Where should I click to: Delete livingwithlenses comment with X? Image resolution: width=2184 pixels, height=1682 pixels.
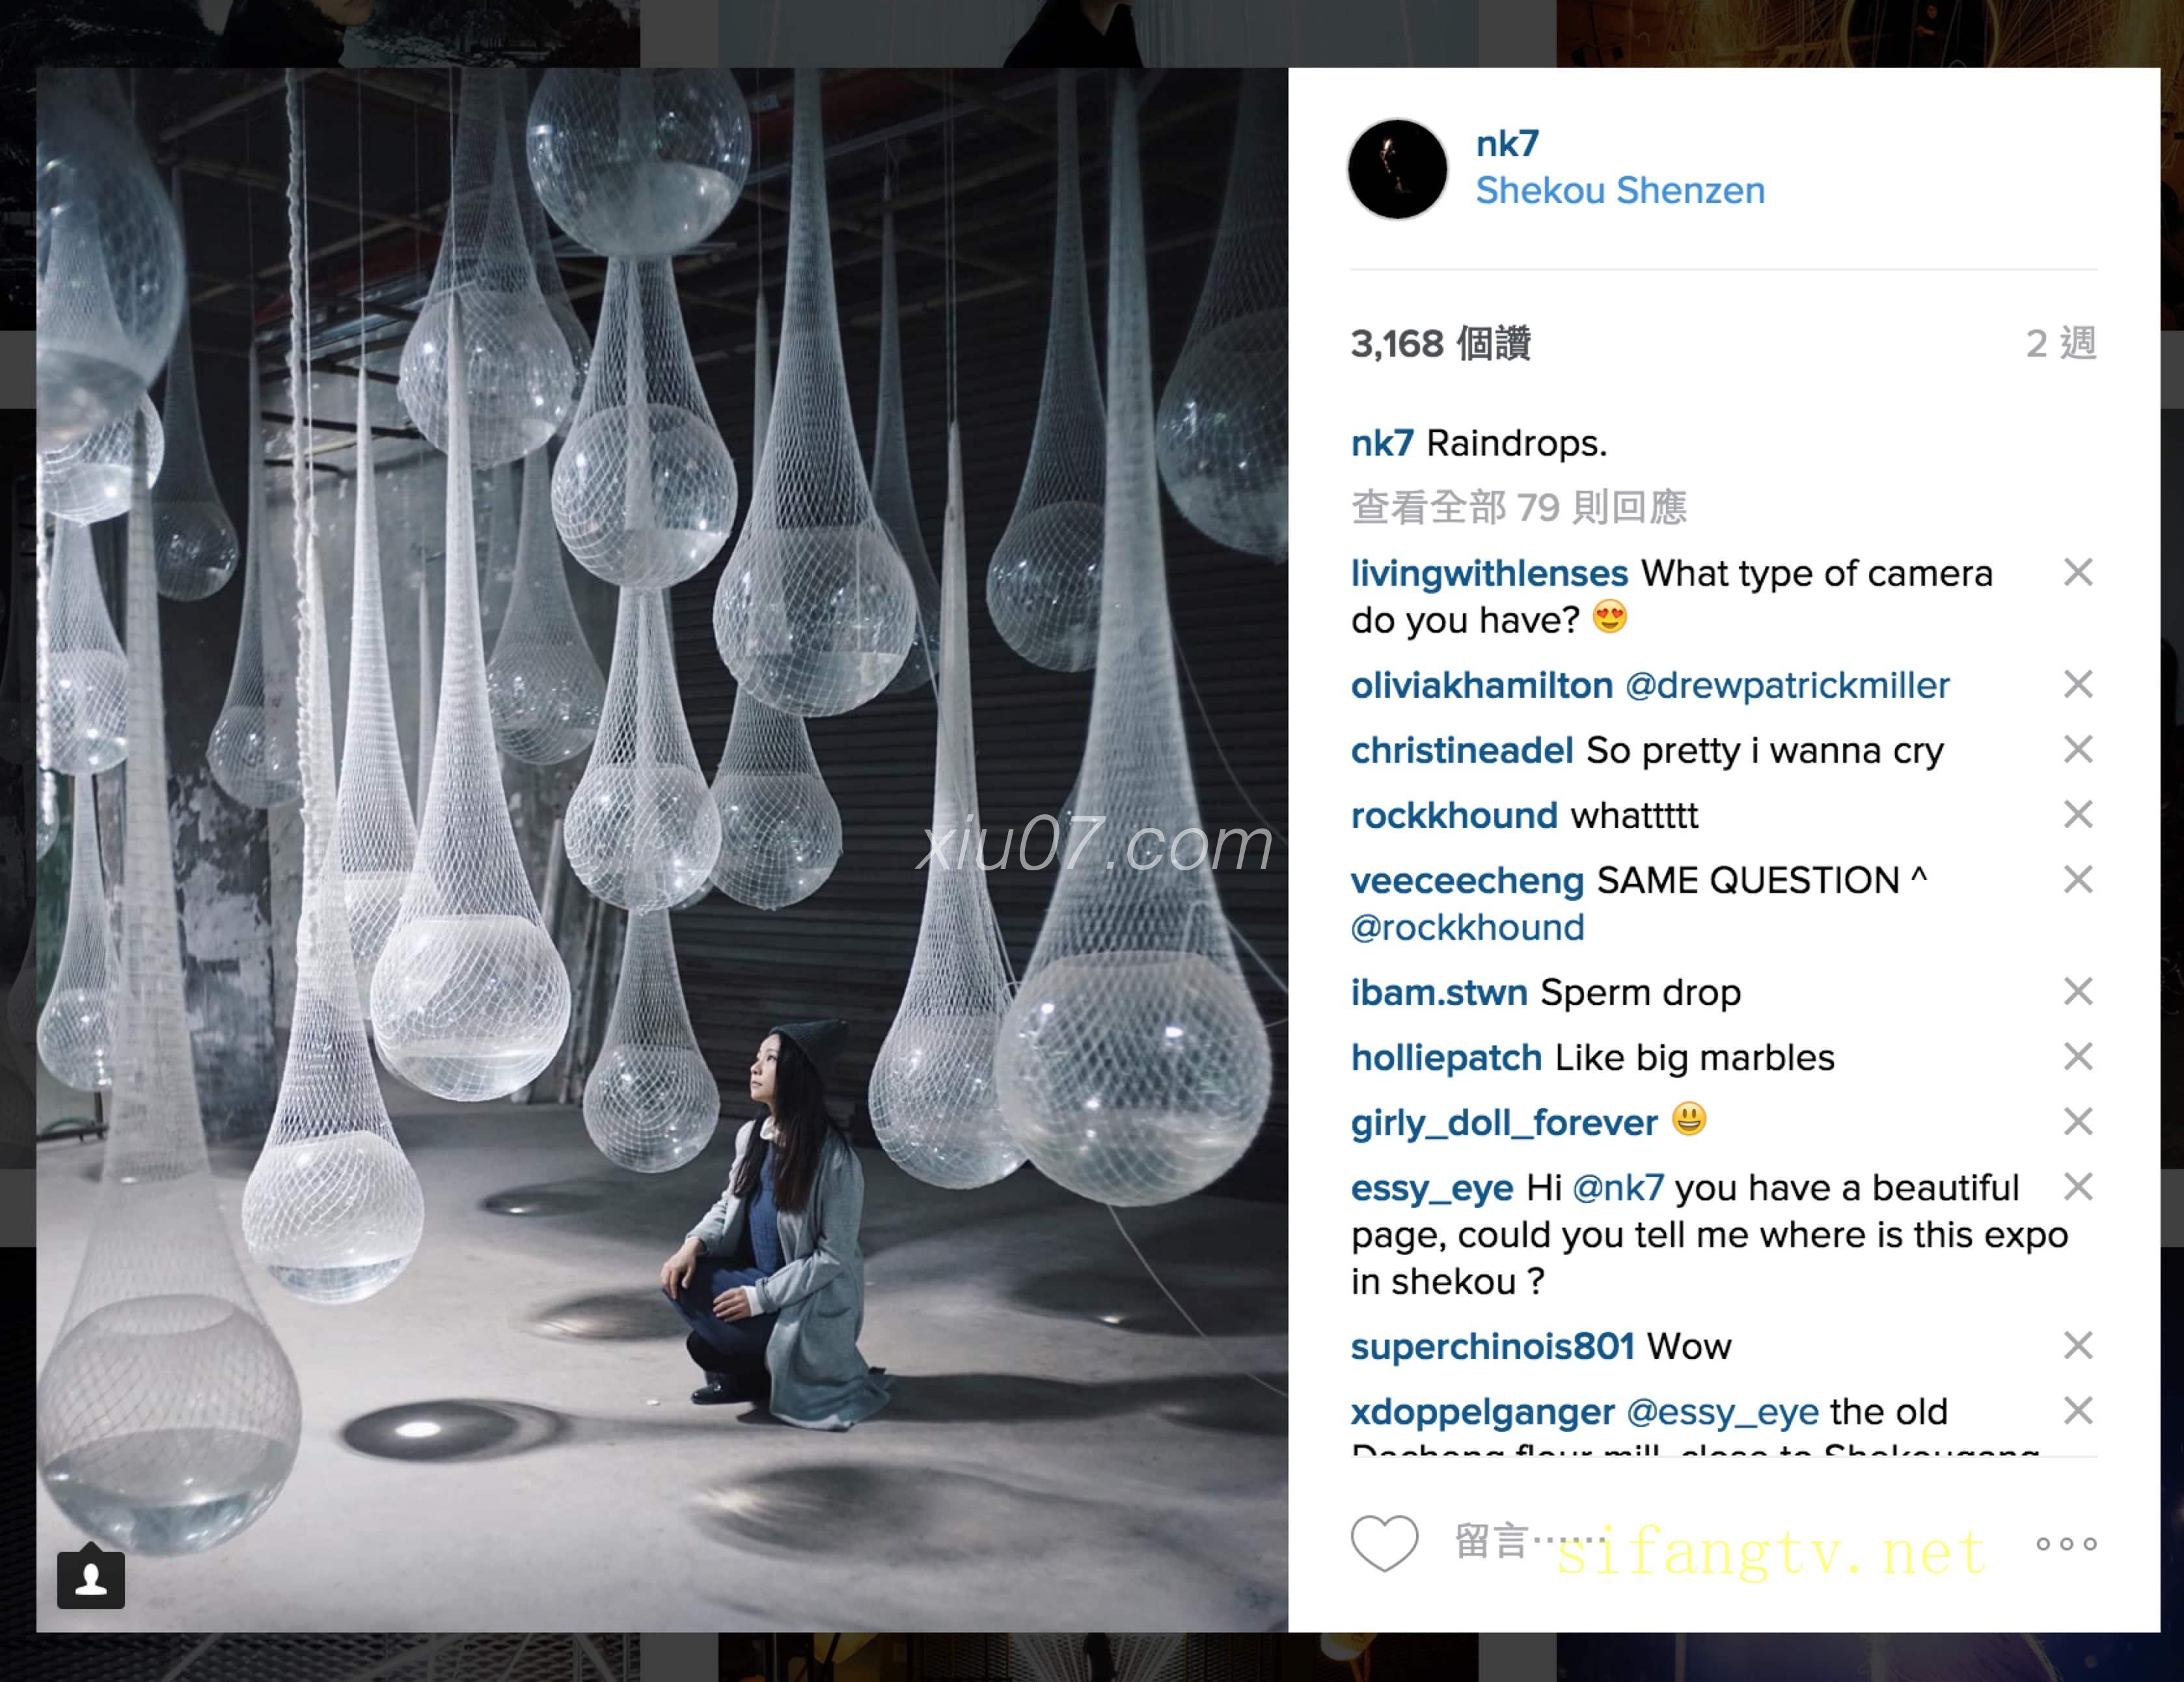tap(2078, 573)
